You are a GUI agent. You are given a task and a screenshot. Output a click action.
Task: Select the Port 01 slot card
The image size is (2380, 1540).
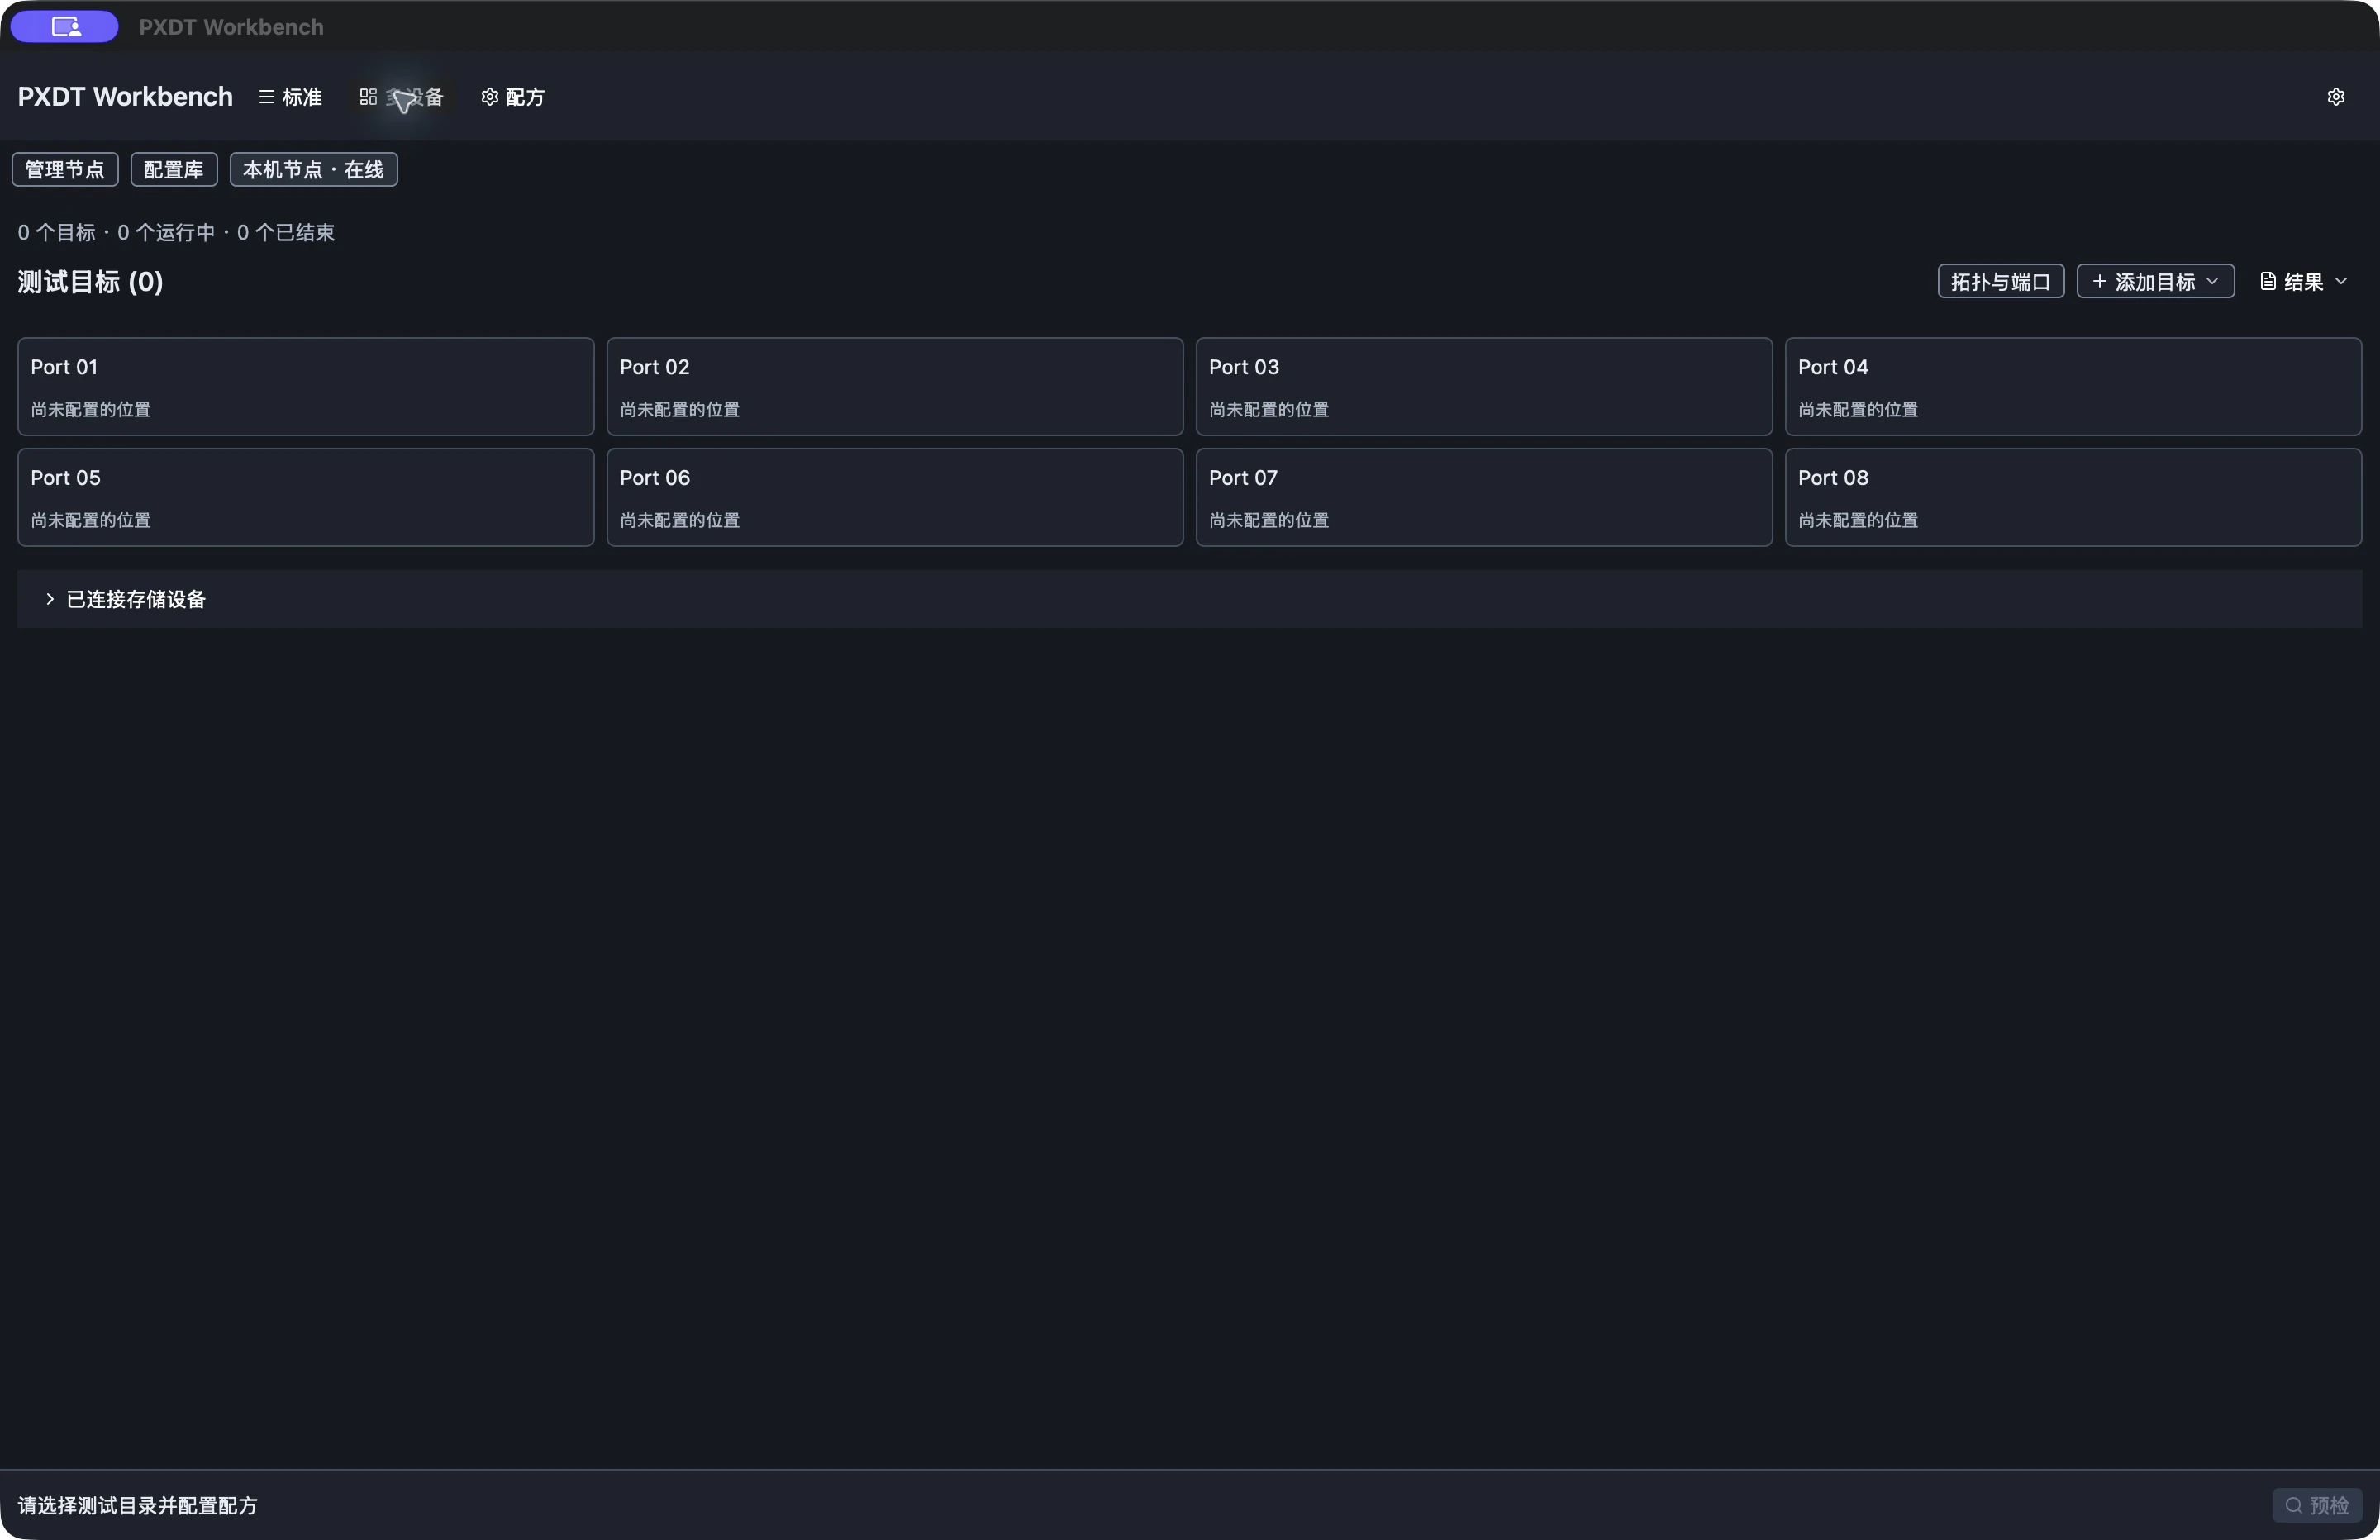coord(306,387)
